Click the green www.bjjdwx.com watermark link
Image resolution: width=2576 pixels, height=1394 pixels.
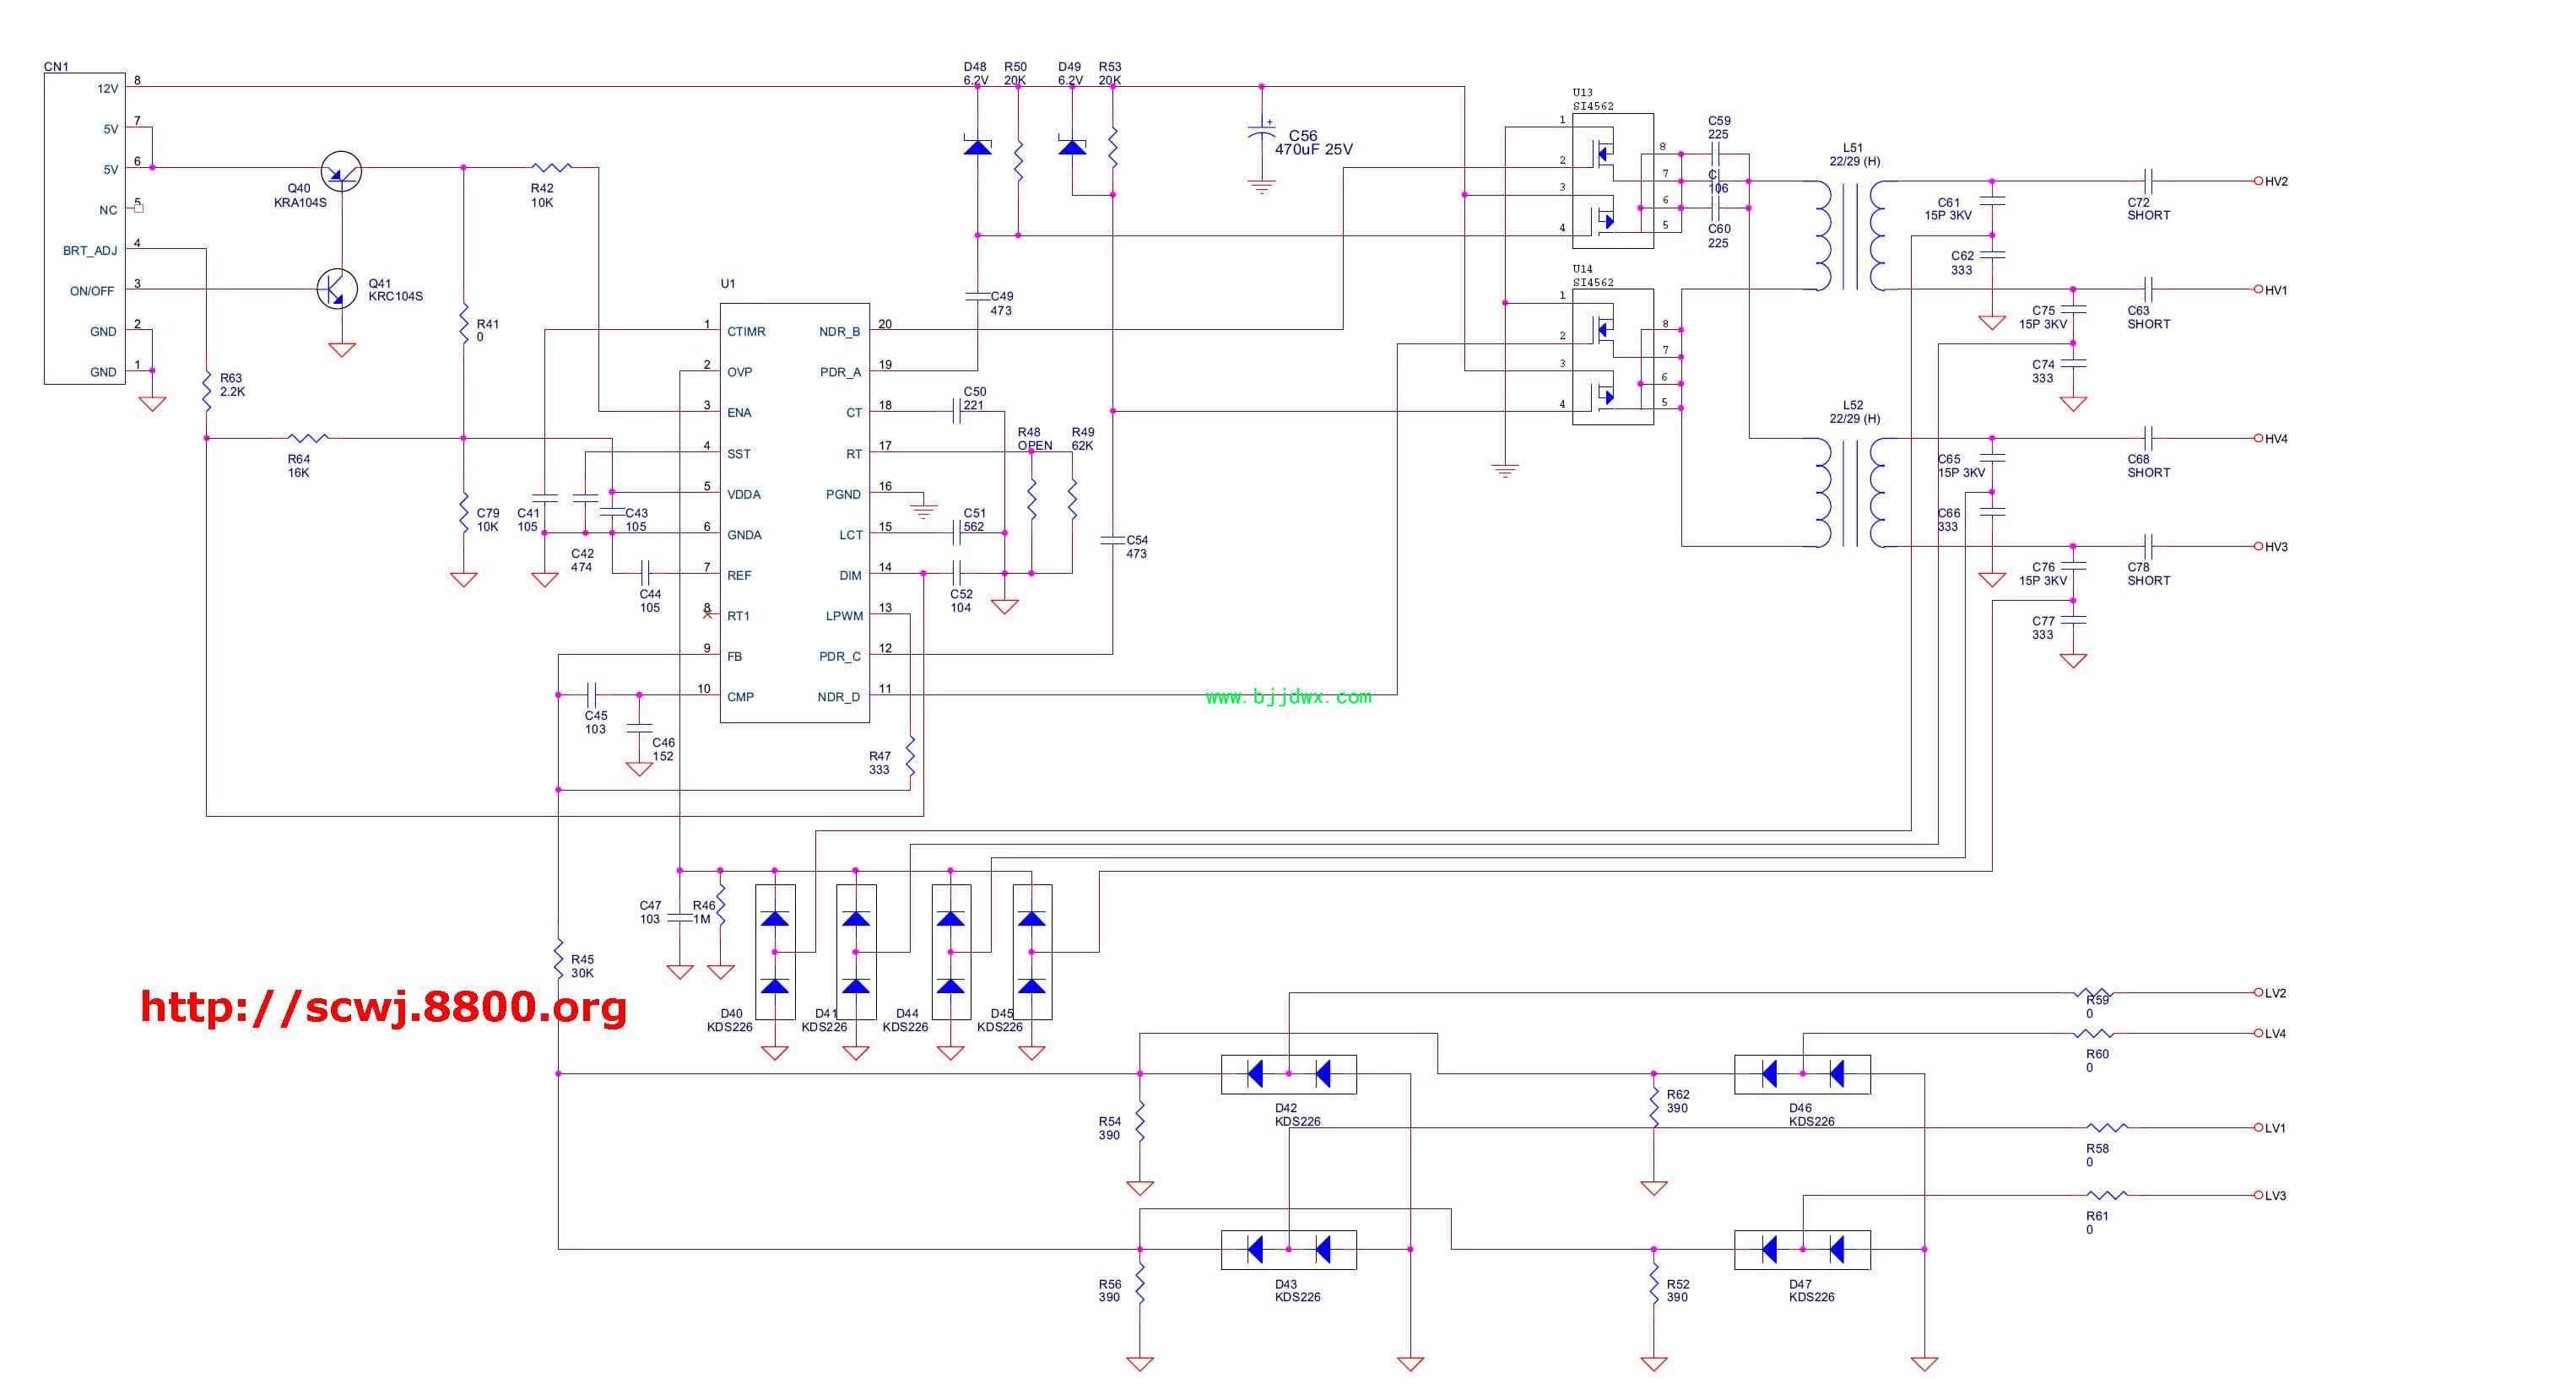(1288, 697)
